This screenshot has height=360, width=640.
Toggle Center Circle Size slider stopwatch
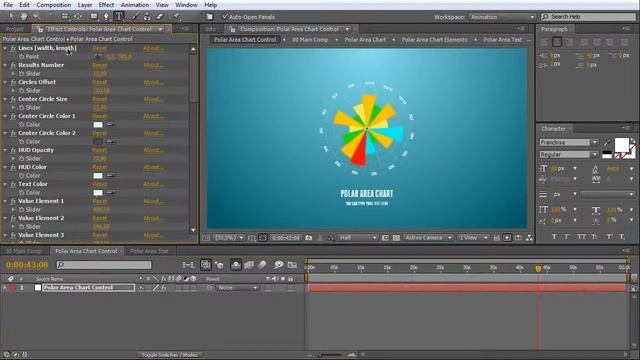(x=22, y=108)
